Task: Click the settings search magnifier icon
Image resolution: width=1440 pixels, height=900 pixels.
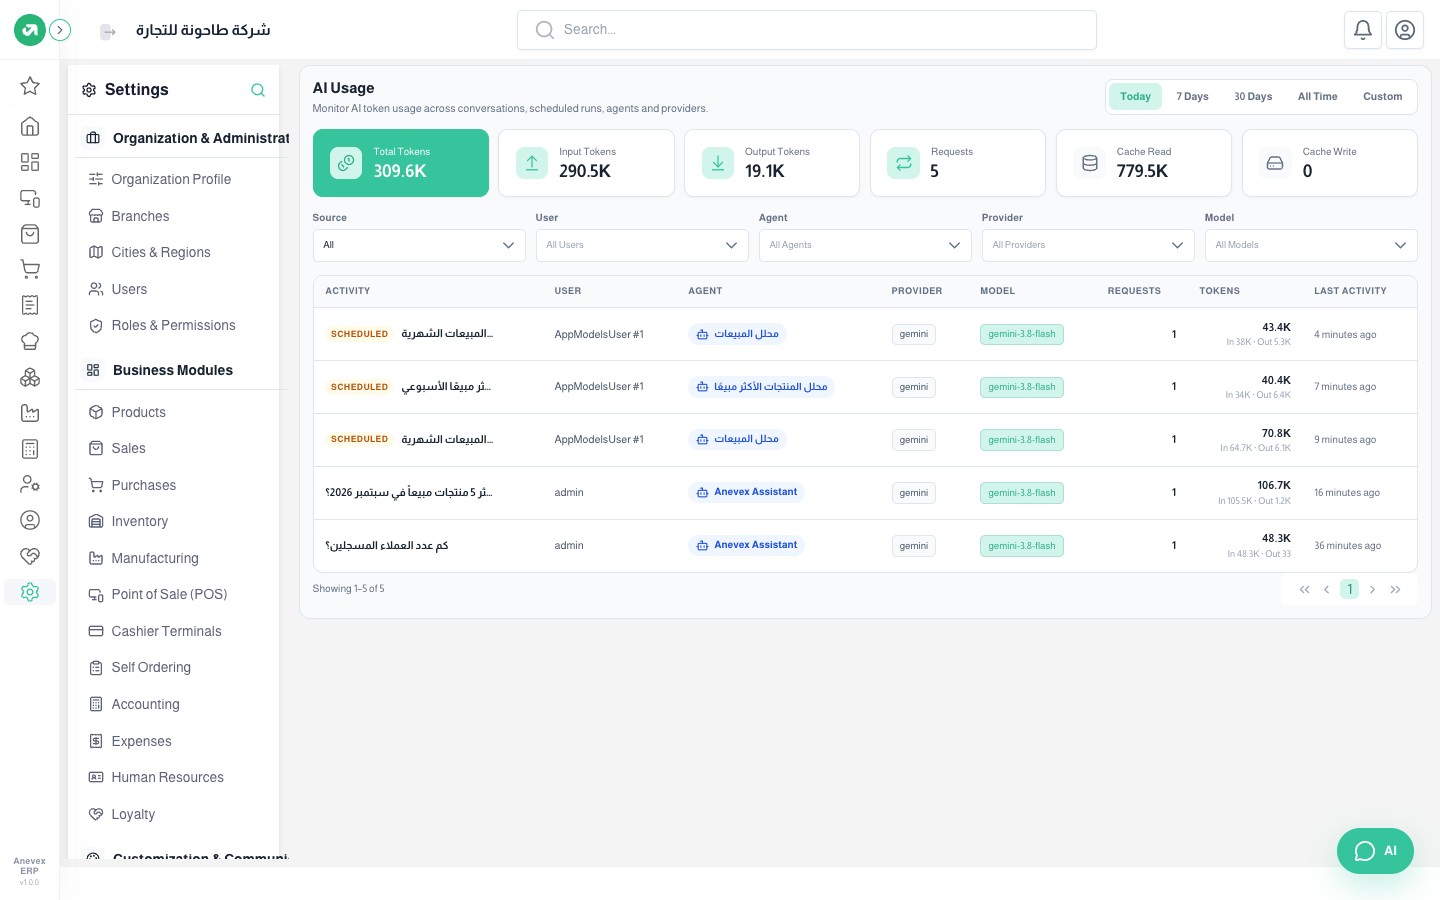Action: (x=258, y=90)
